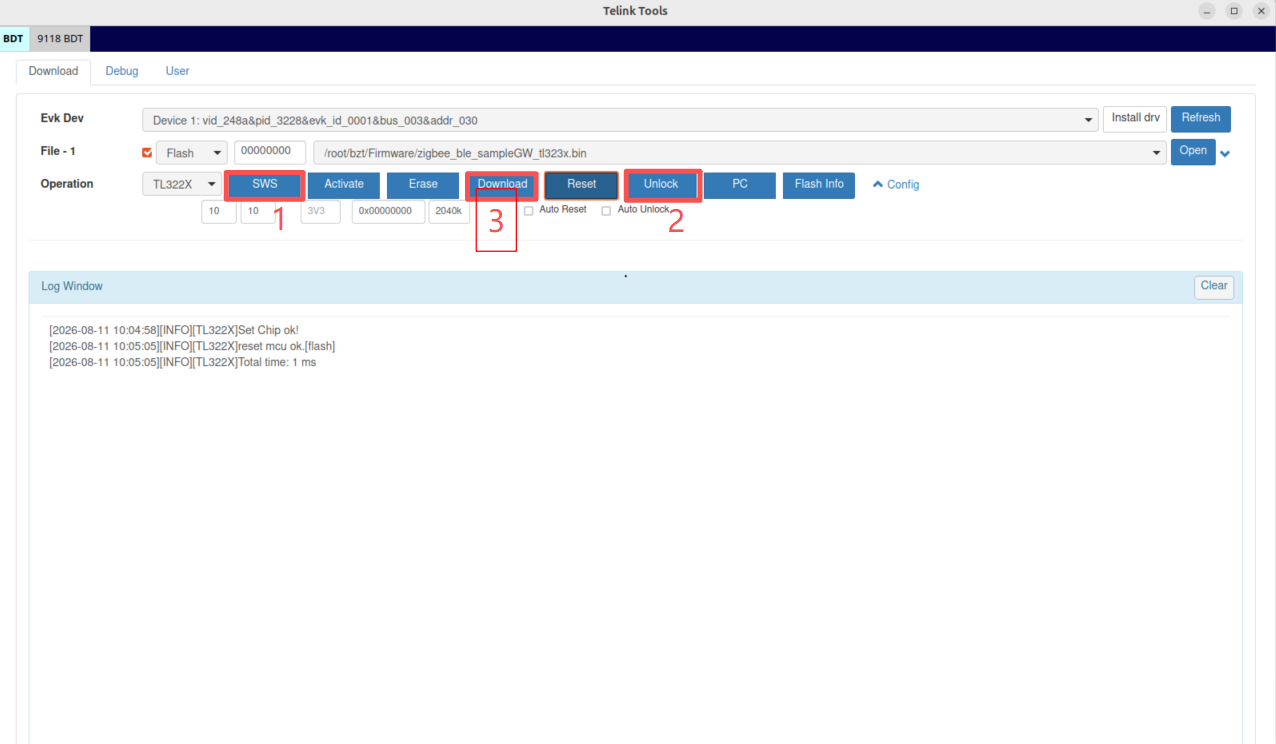The image size is (1276, 744).
Task: Minimize the Telink Tools window
Action: coord(1209,11)
